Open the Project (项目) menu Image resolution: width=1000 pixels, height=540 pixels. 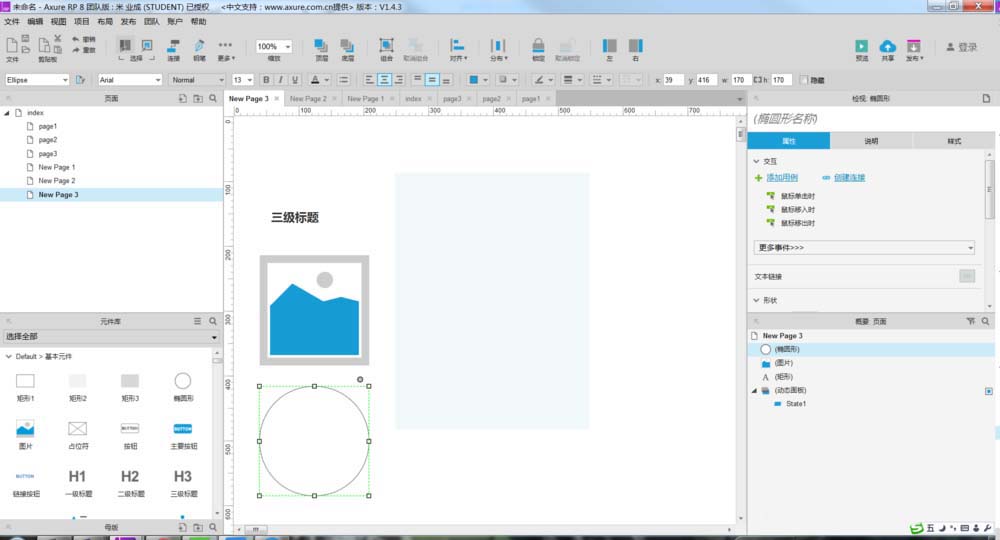pyautogui.click(x=82, y=21)
